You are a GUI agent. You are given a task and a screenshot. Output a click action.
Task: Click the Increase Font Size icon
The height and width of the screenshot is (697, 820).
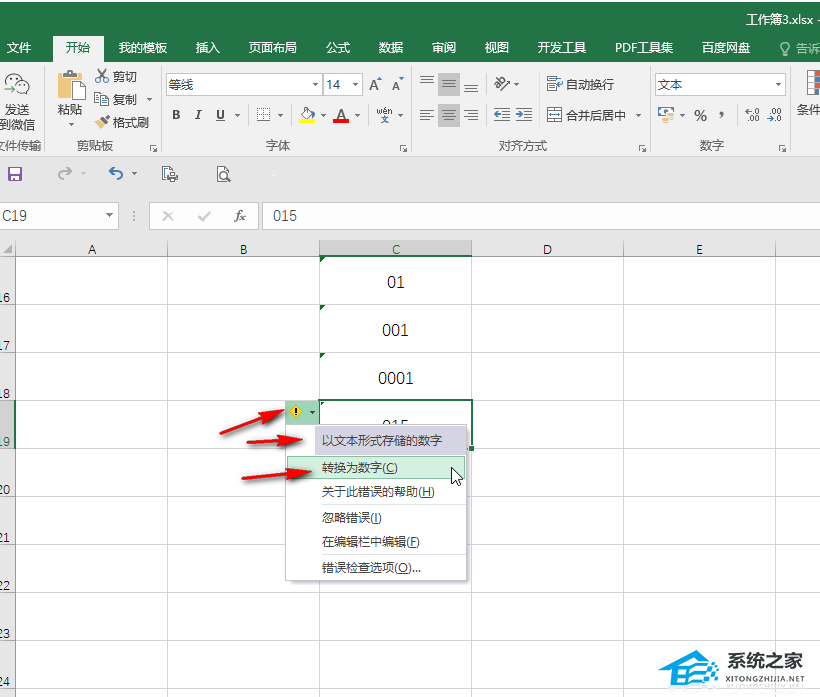coord(374,85)
